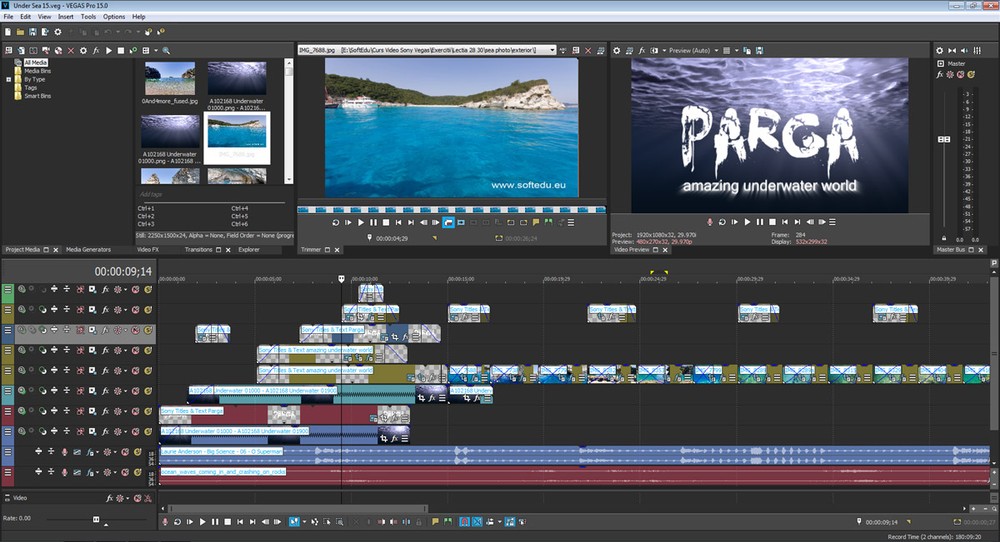Select the 0And4more_fused.jpg thumbnail
1000x542 pixels.
(x=170, y=78)
